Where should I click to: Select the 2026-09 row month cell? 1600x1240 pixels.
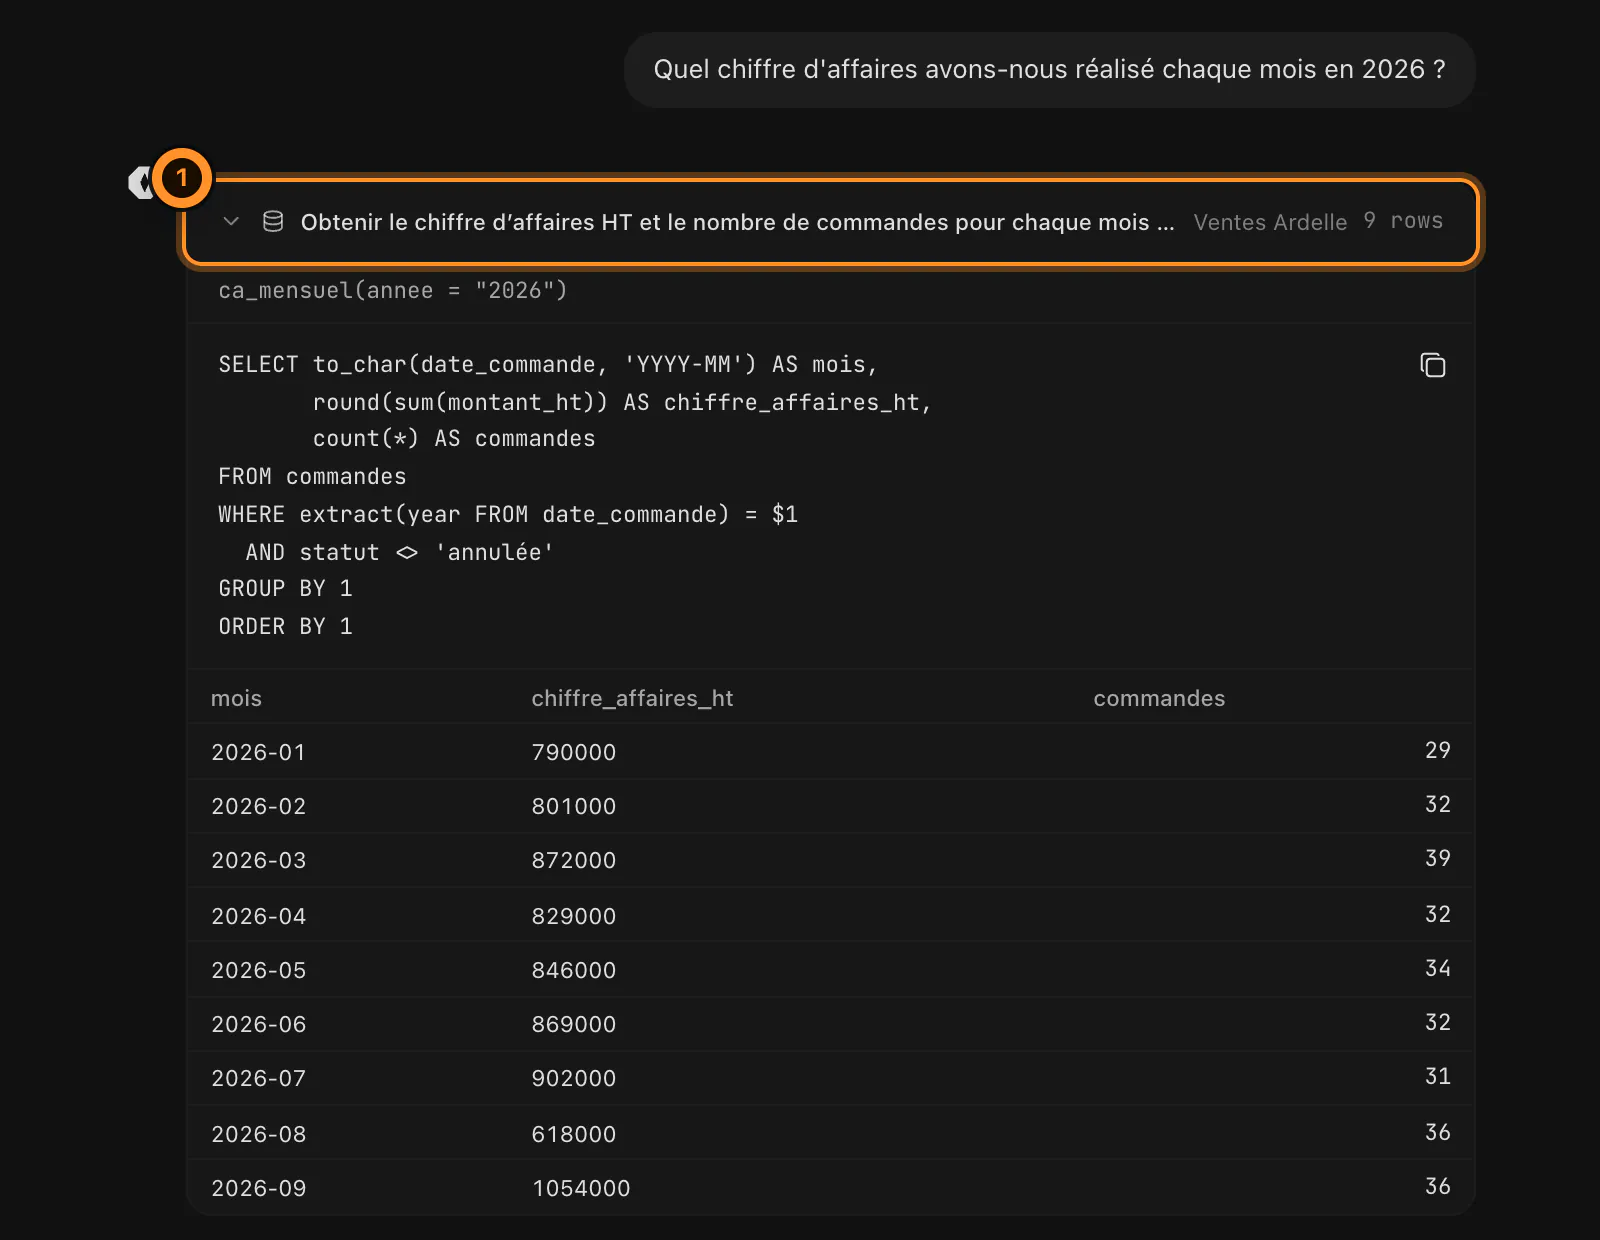[258, 1188]
